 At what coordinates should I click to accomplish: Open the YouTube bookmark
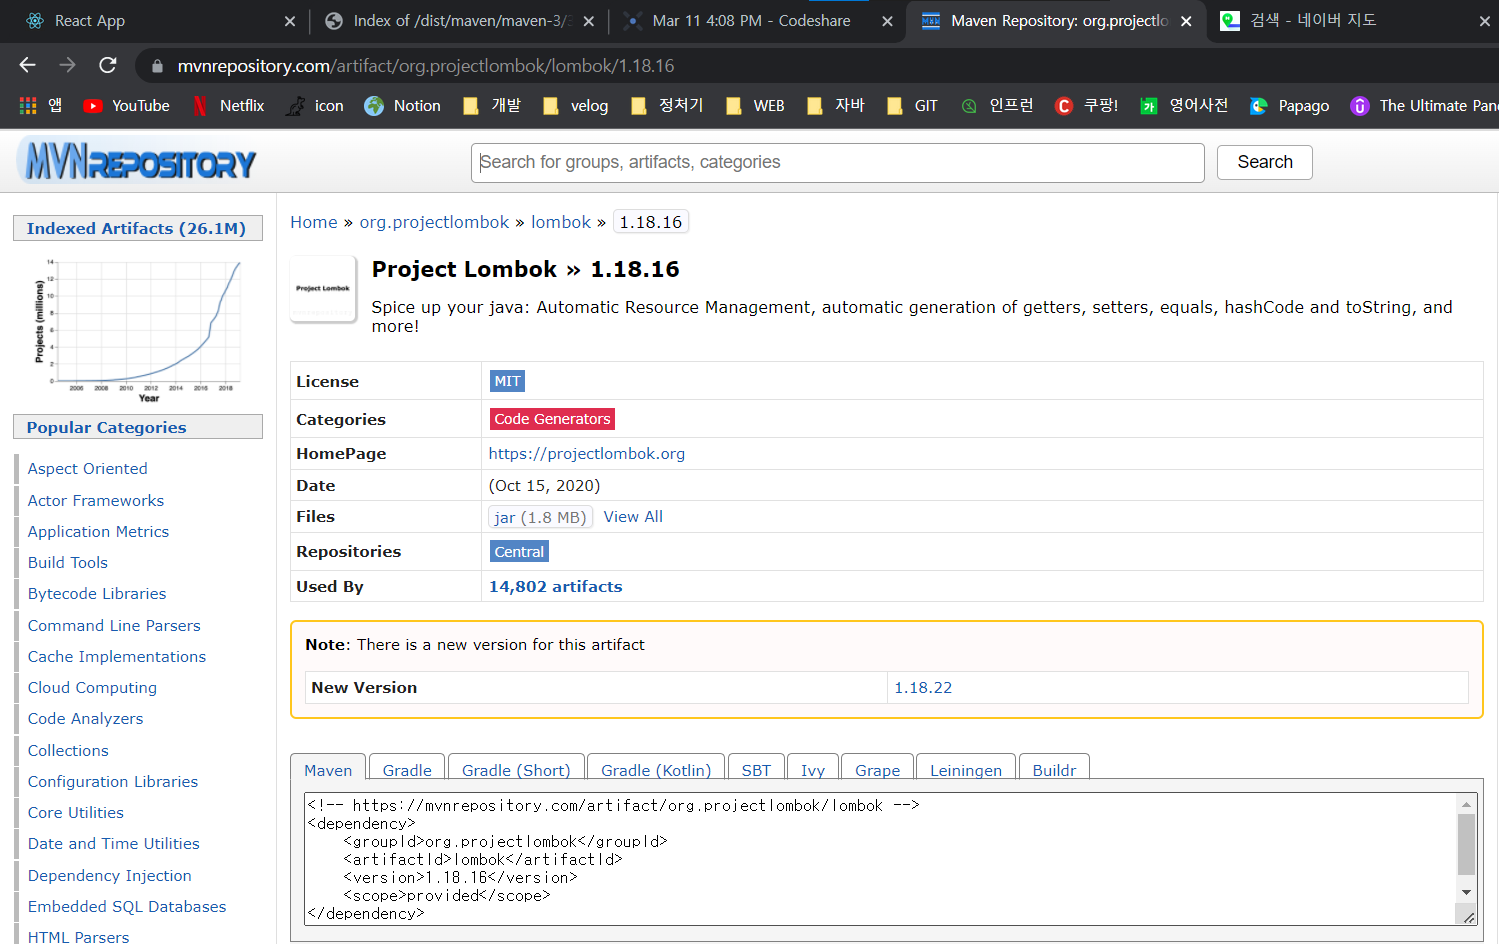pyautogui.click(x=126, y=105)
